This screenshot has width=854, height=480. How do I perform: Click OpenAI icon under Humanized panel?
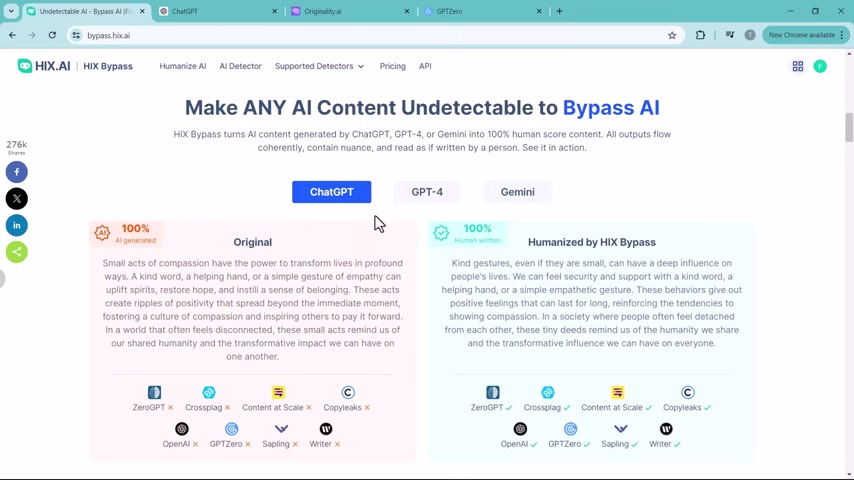point(520,429)
